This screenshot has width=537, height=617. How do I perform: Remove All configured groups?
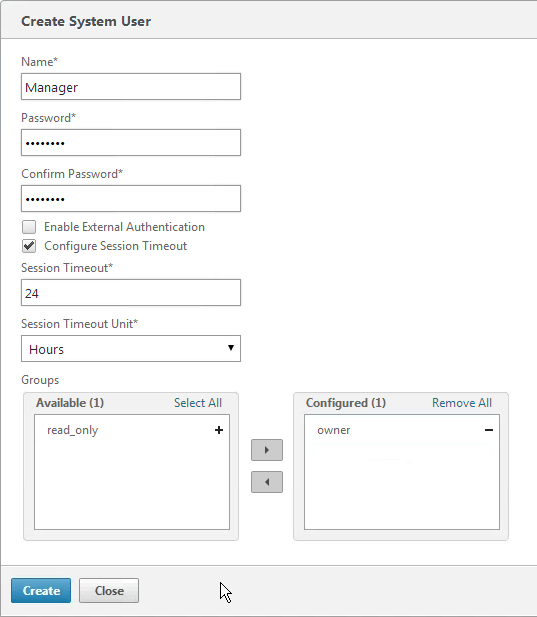[462, 403]
